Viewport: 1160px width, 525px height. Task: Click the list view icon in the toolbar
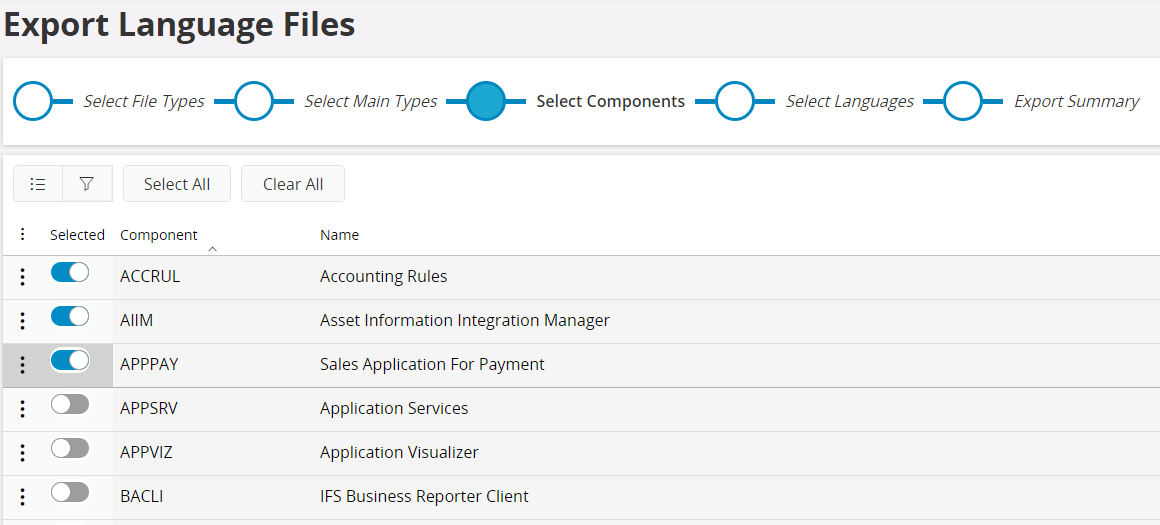tap(38, 184)
